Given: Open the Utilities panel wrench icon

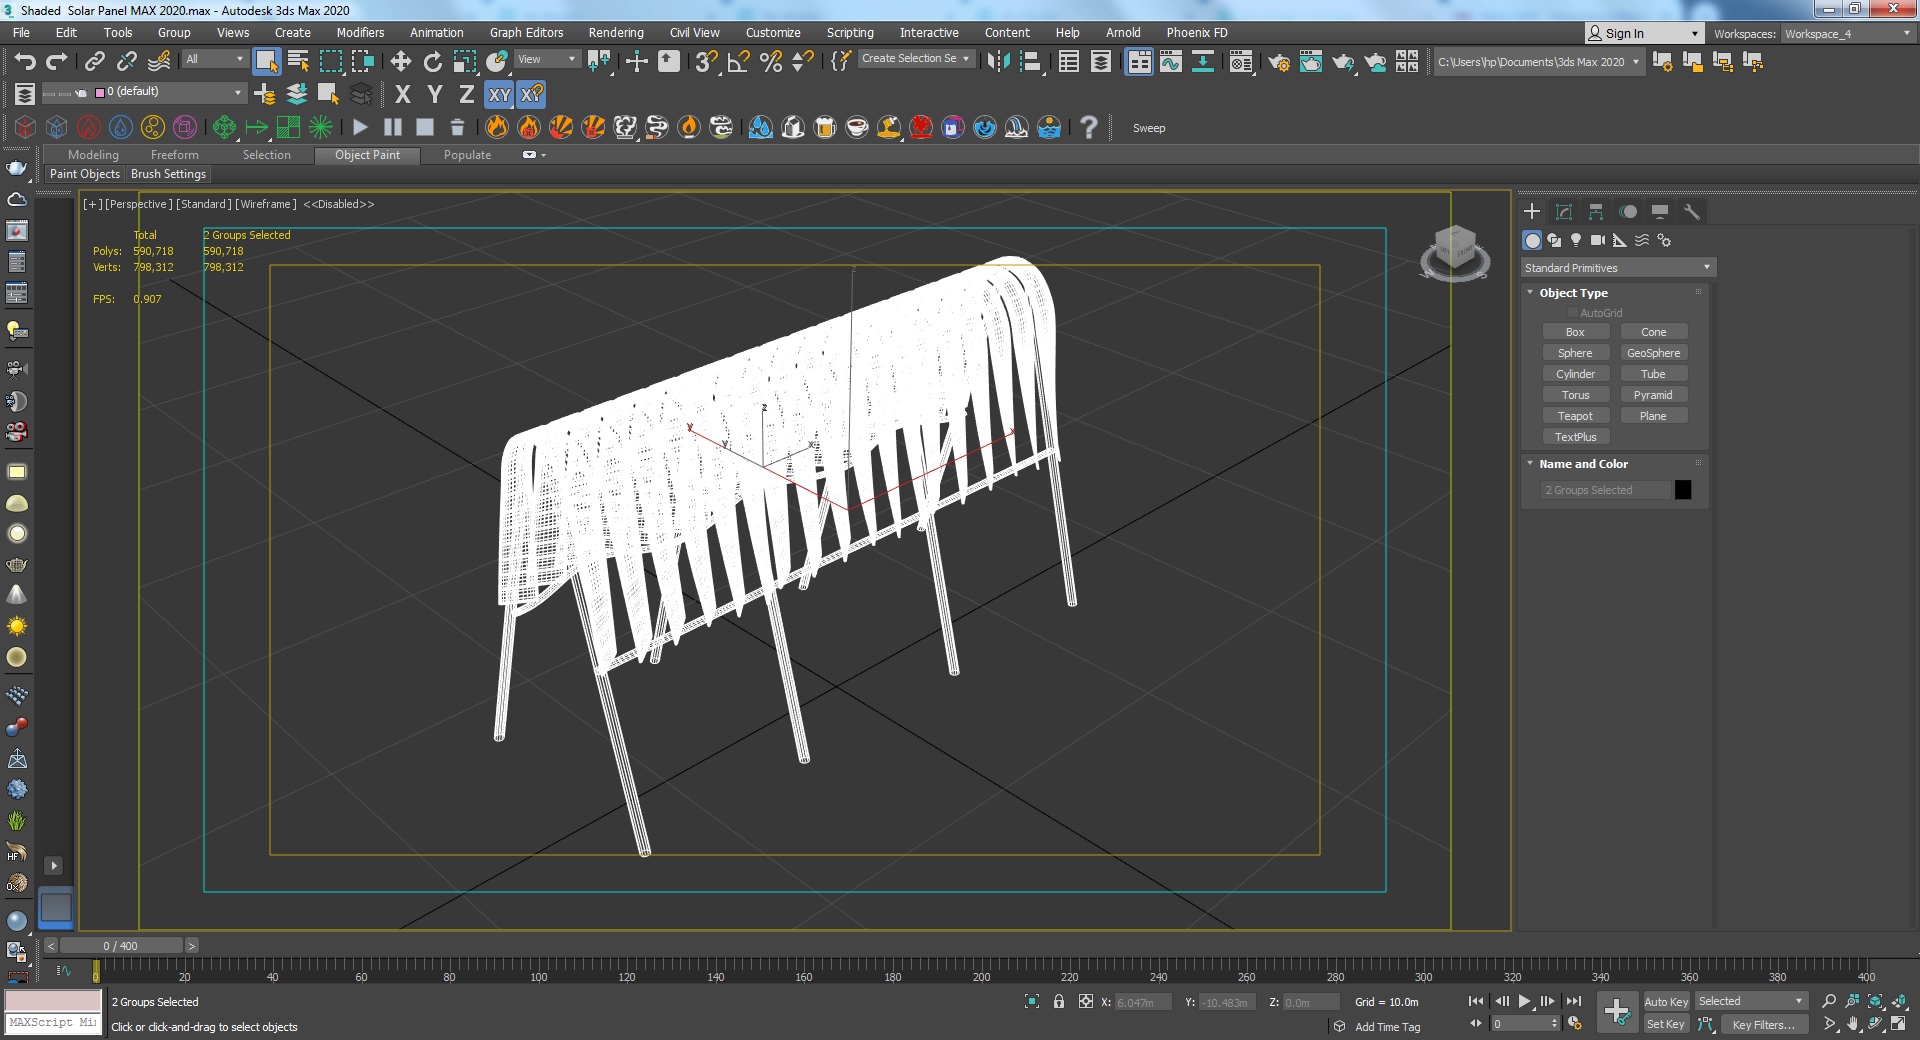Looking at the screenshot, I should 1692,212.
